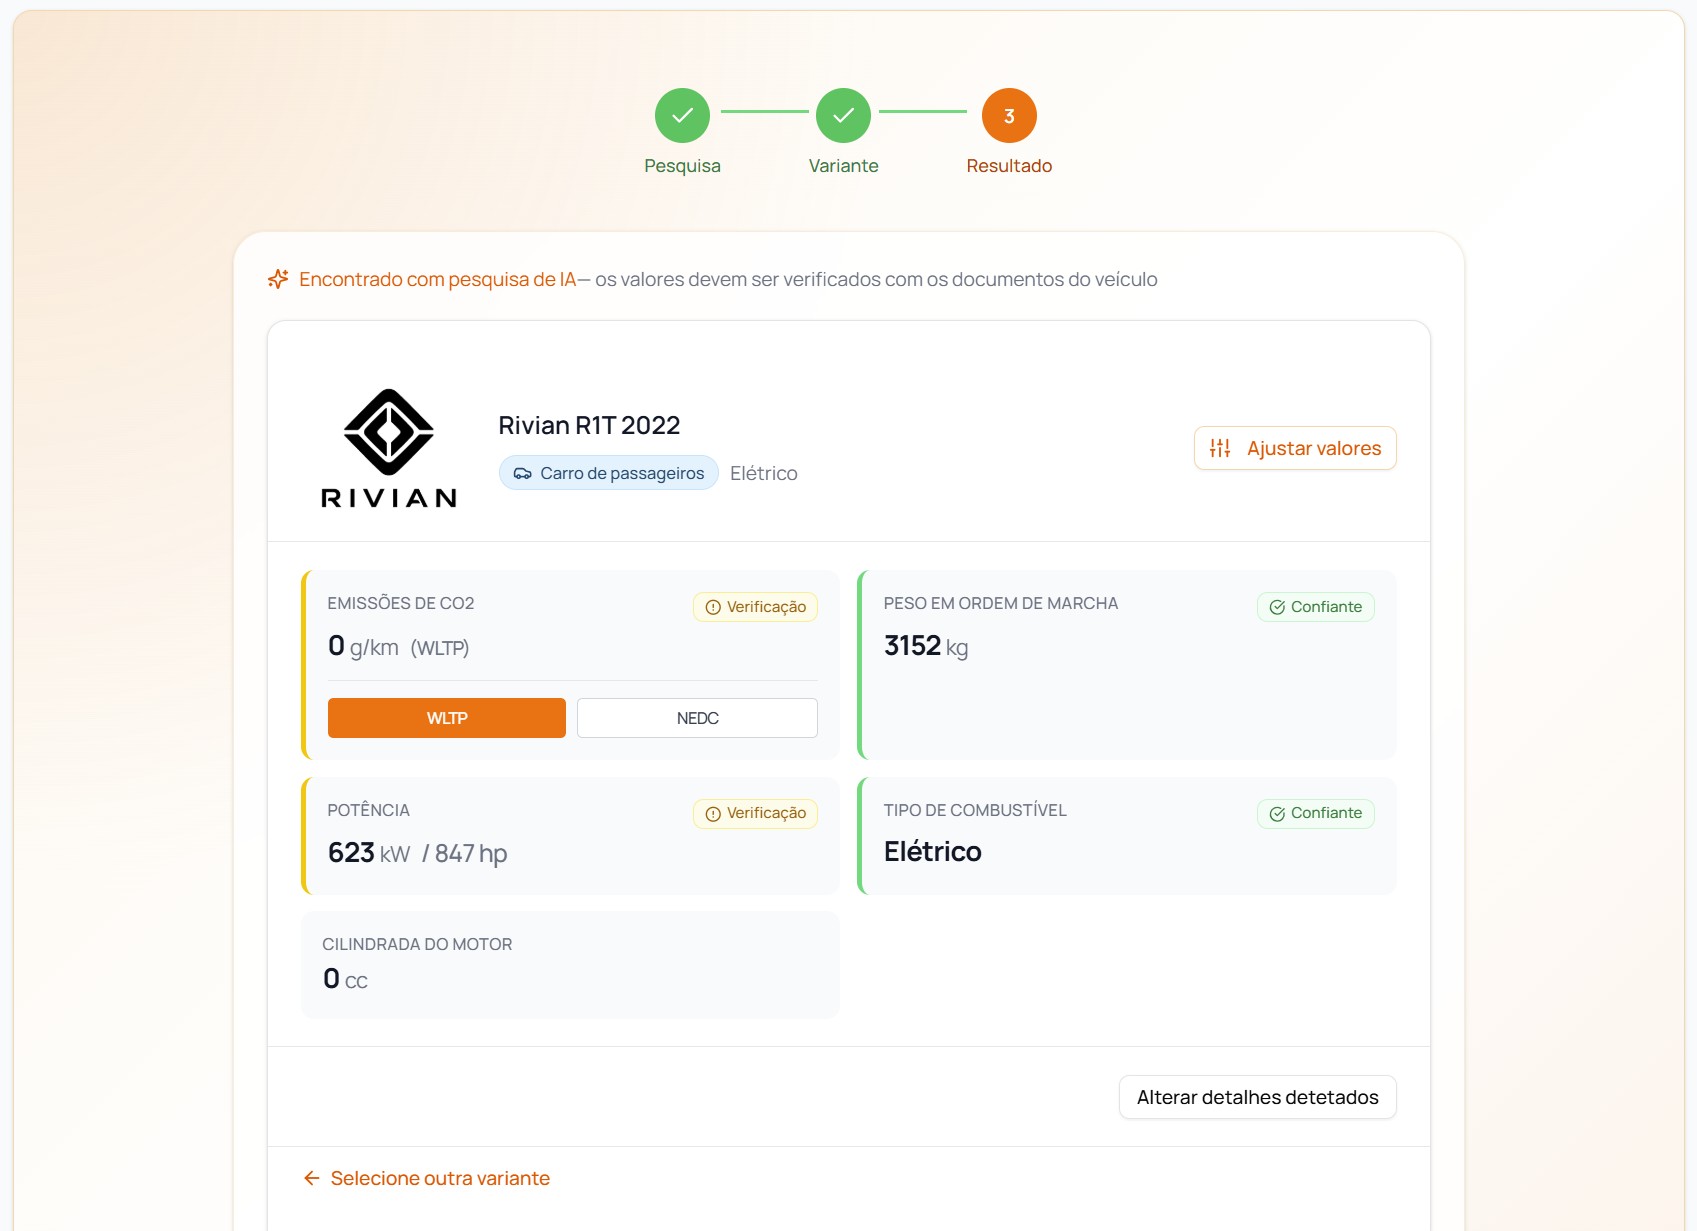Click Verificação badge on Potência card
The height and width of the screenshot is (1231, 1697).
(x=756, y=813)
